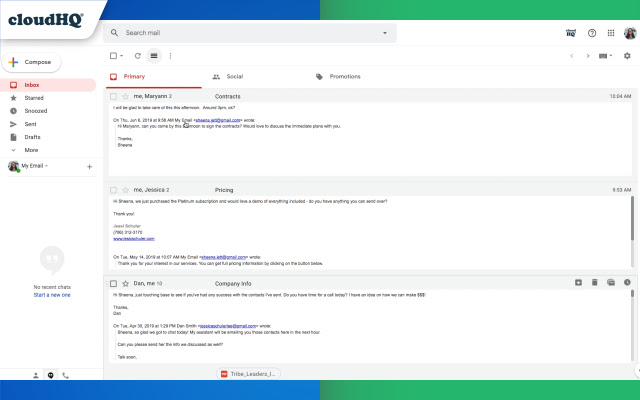This screenshot has width=640, height=400.
Task: Archive the Company Info email
Action: pos(579,282)
